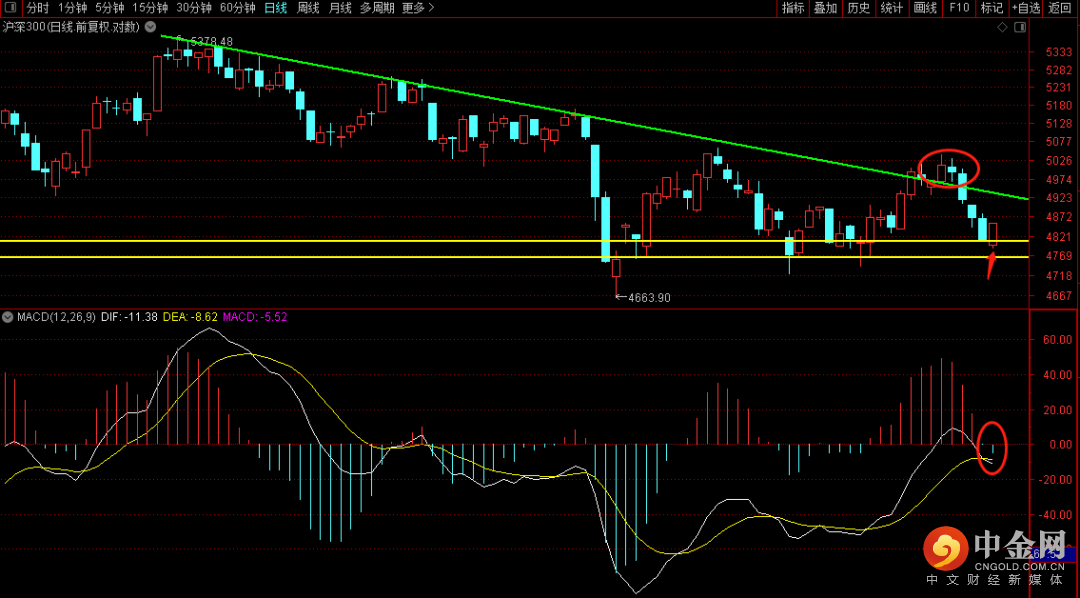Select the 日线 daily chart period
This screenshot has width=1080, height=598.
pos(275,8)
